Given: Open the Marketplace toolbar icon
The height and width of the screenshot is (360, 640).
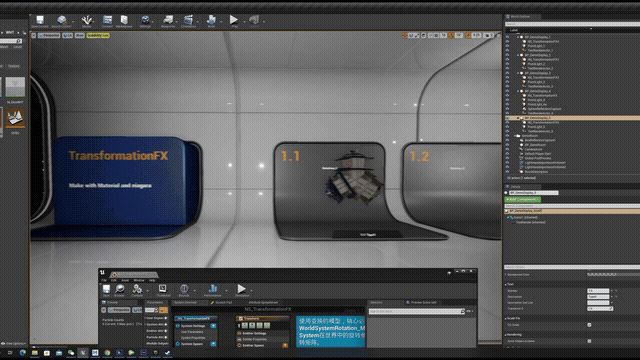Looking at the screenshot, I should coord(124,21).
